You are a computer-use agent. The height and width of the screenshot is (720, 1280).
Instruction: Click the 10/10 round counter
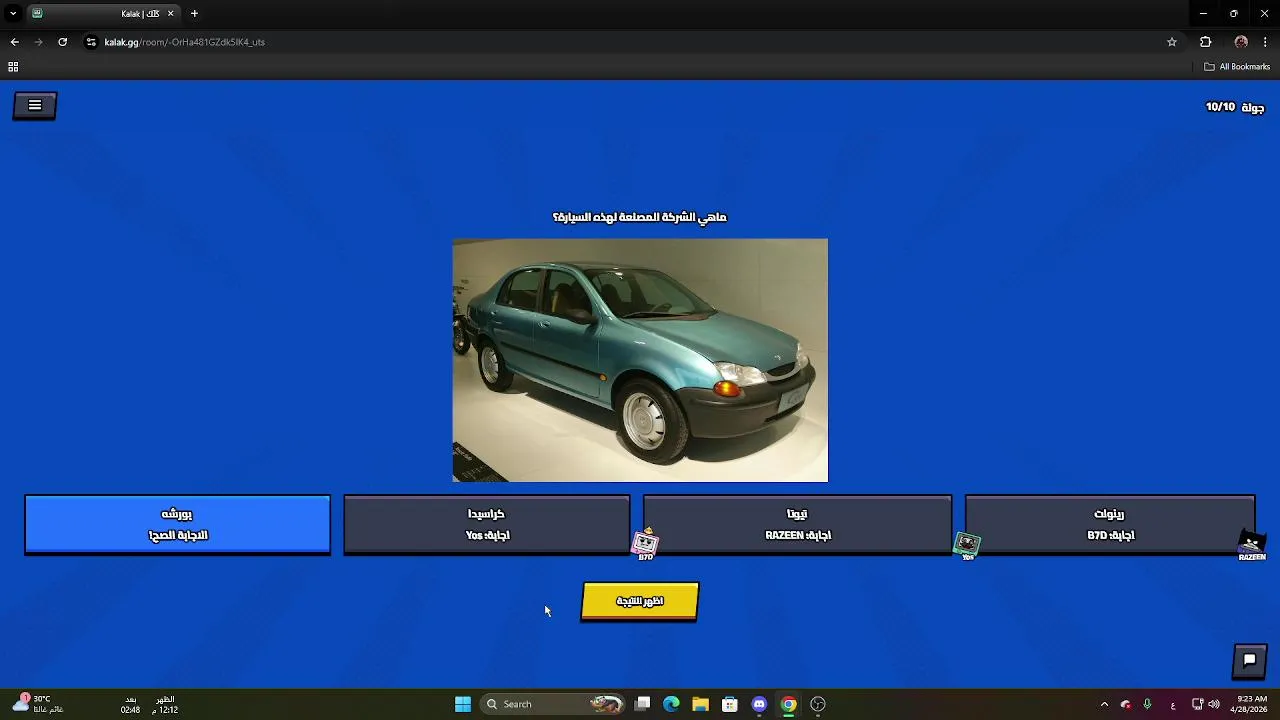(1220, 107)
